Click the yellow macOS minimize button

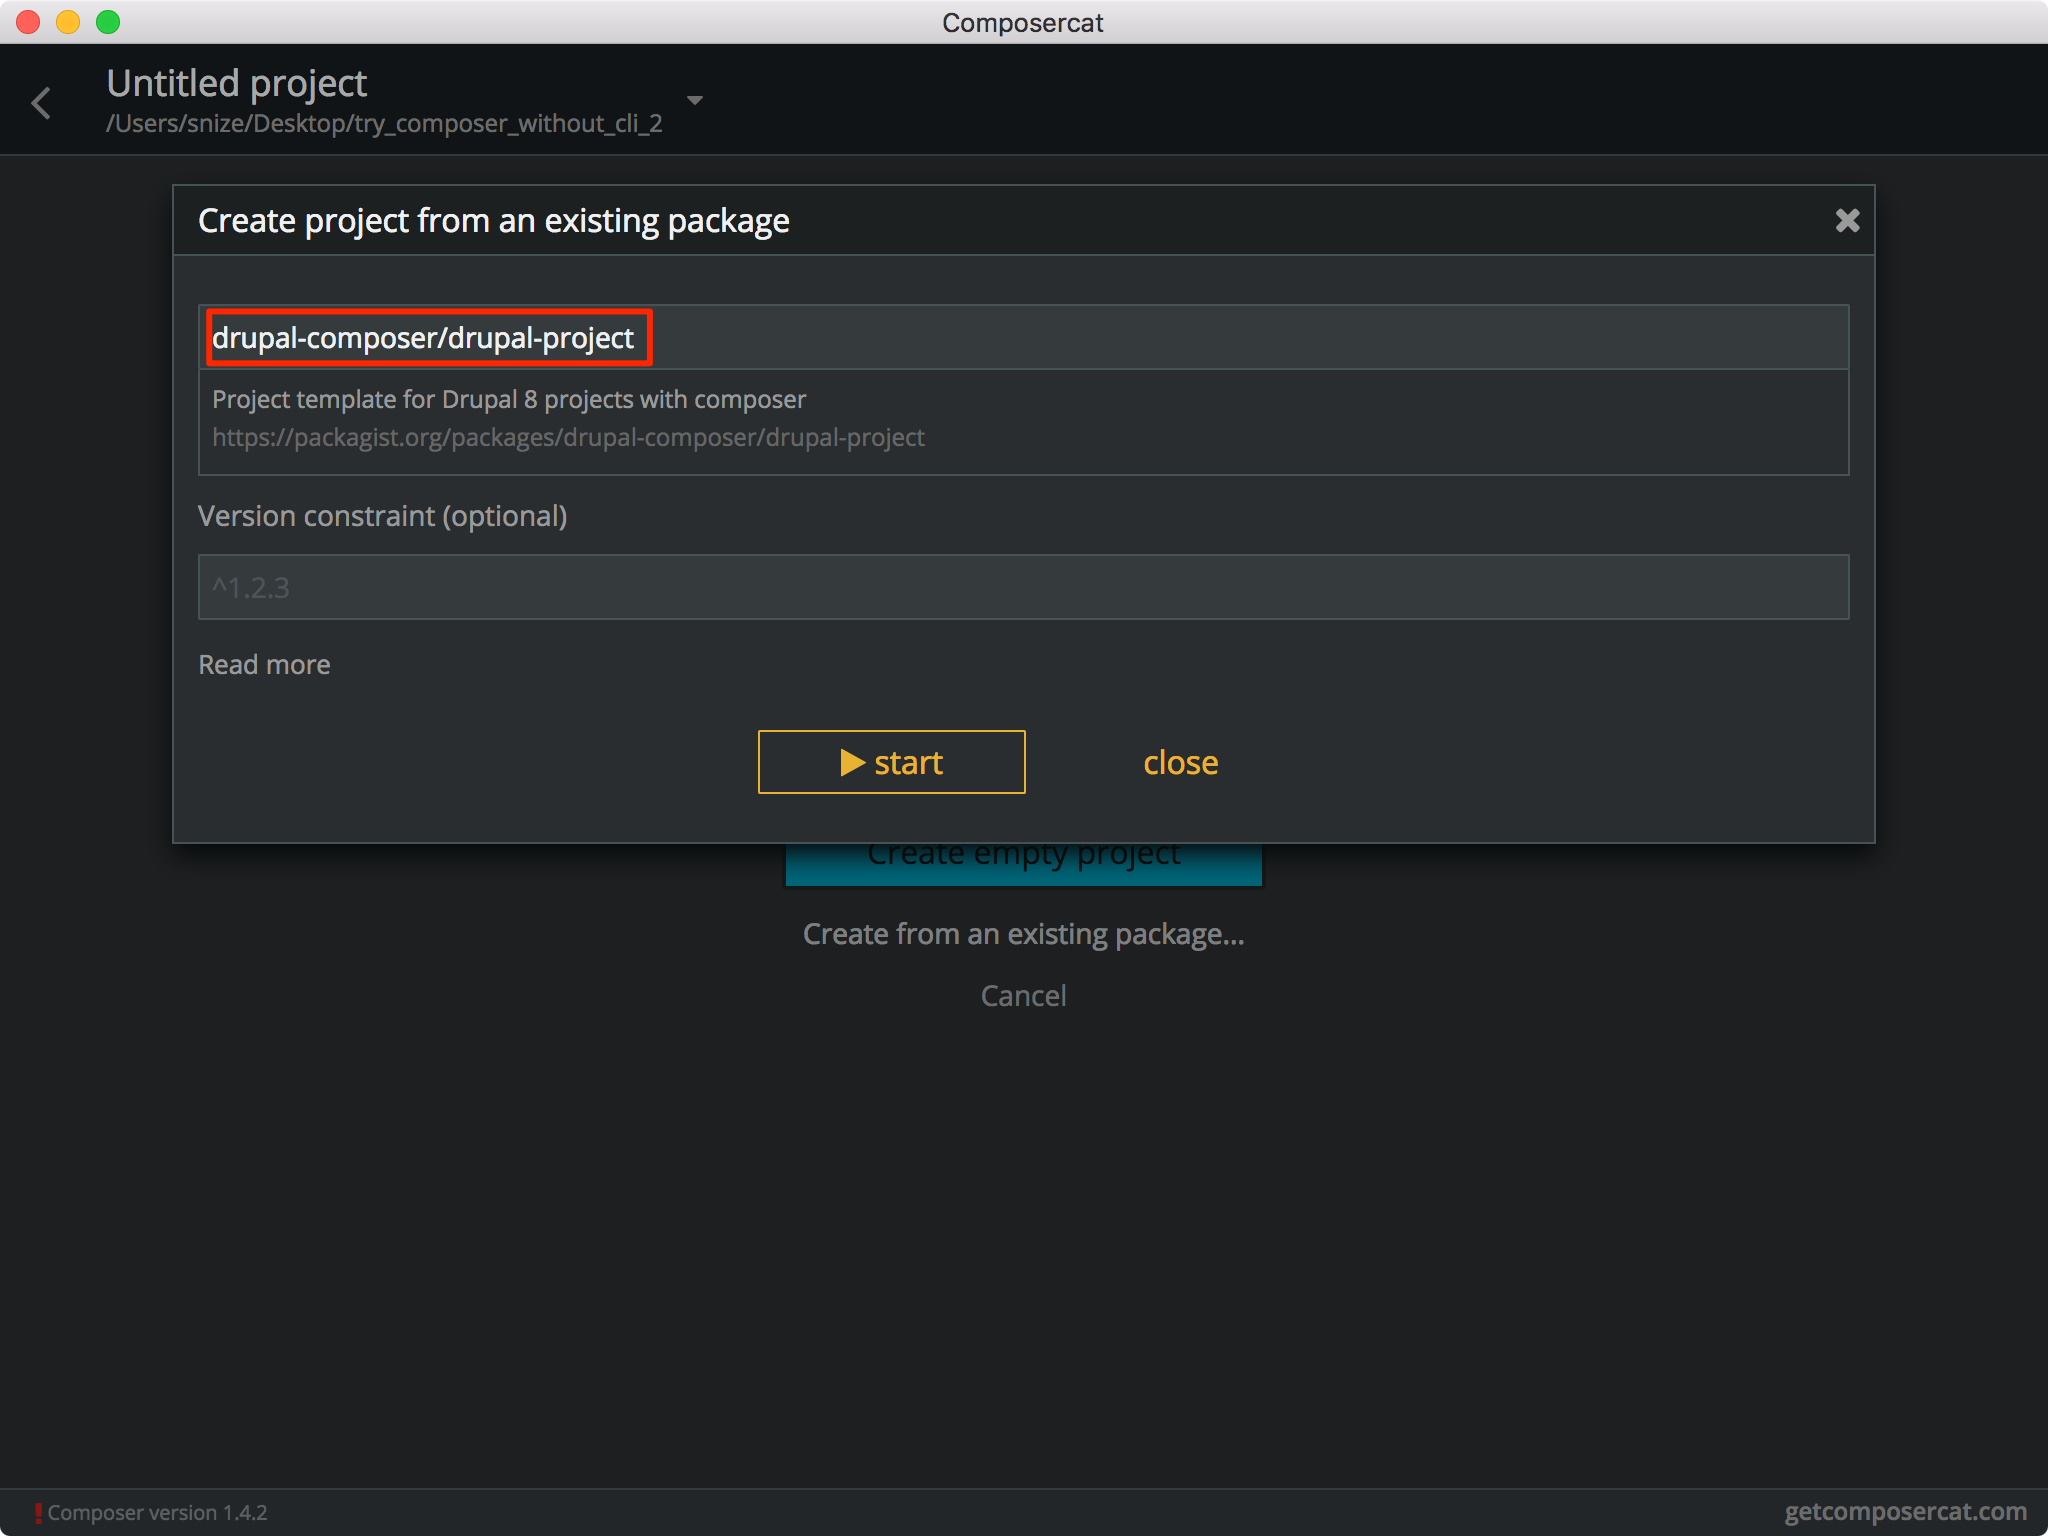pos(68,21)
